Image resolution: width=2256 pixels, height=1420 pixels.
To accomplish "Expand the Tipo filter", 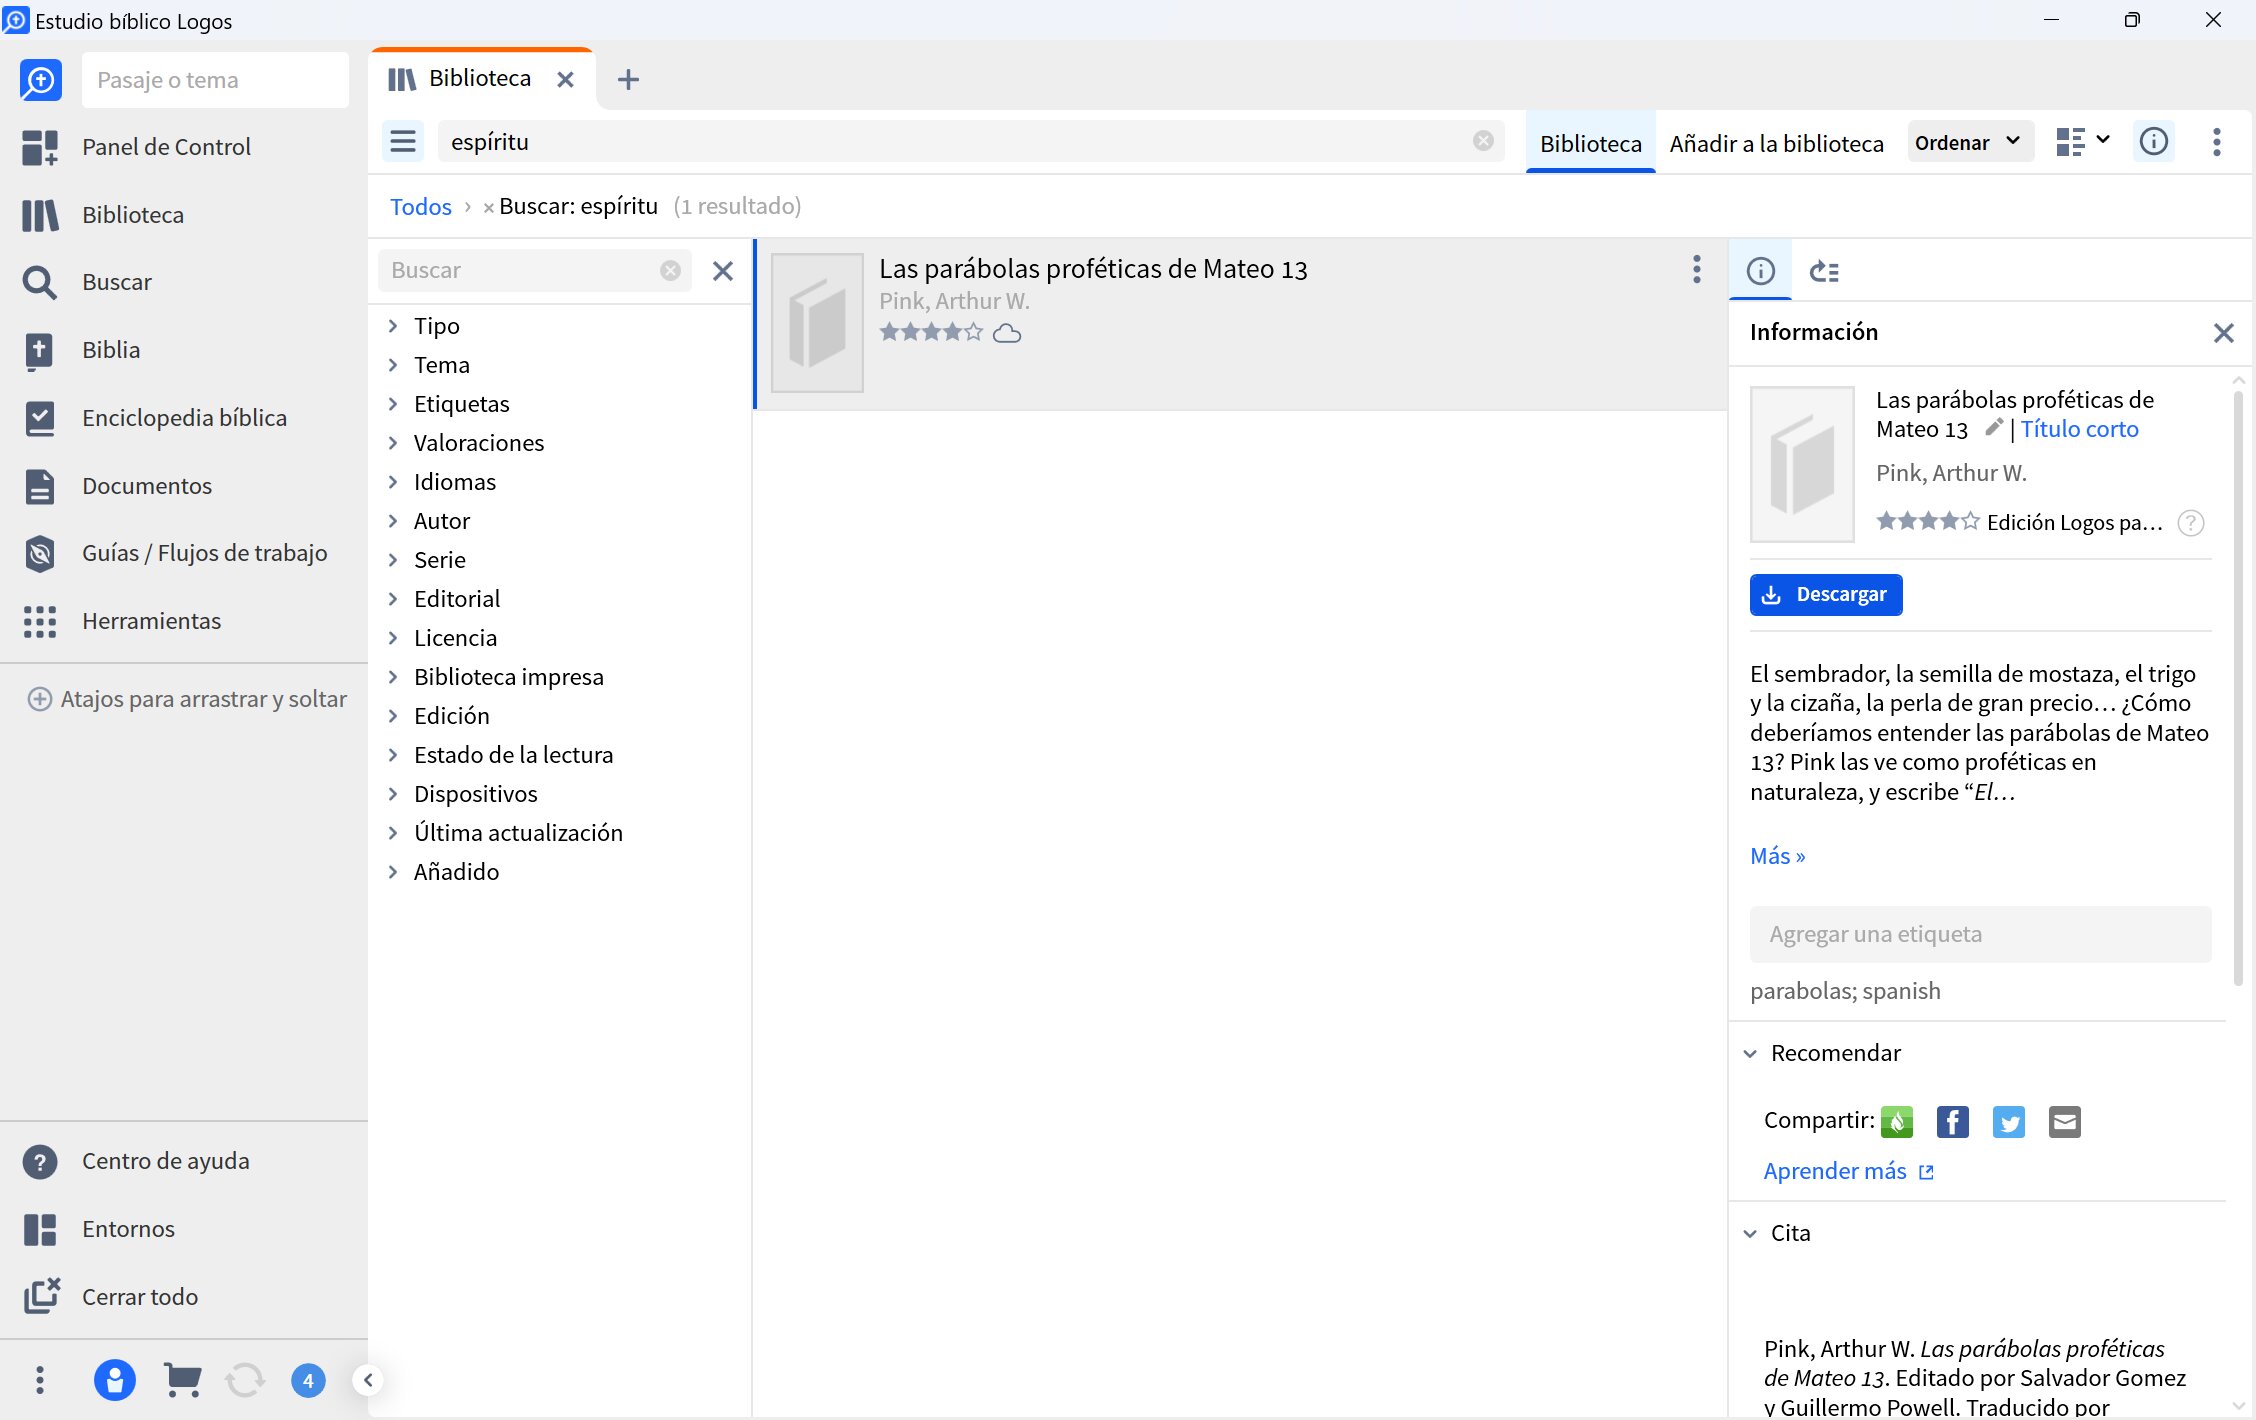I will 393,326.
